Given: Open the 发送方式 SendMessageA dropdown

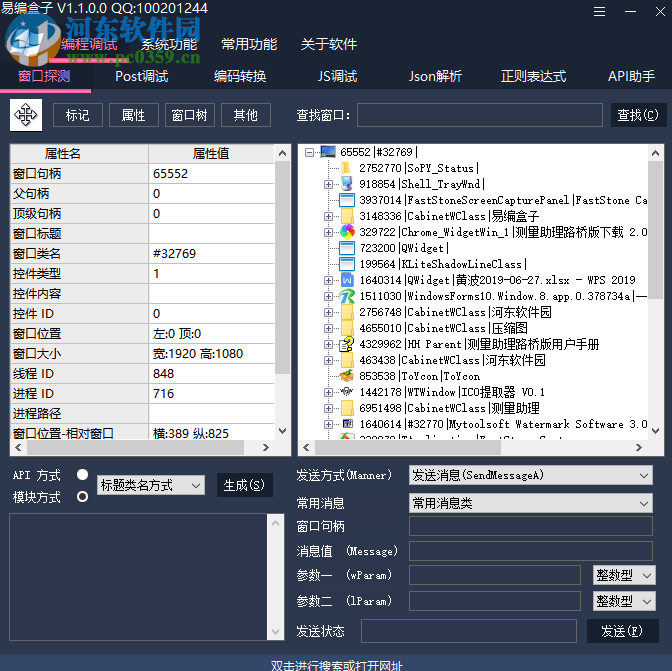Looking at the screenshot, I should (531, 475).
